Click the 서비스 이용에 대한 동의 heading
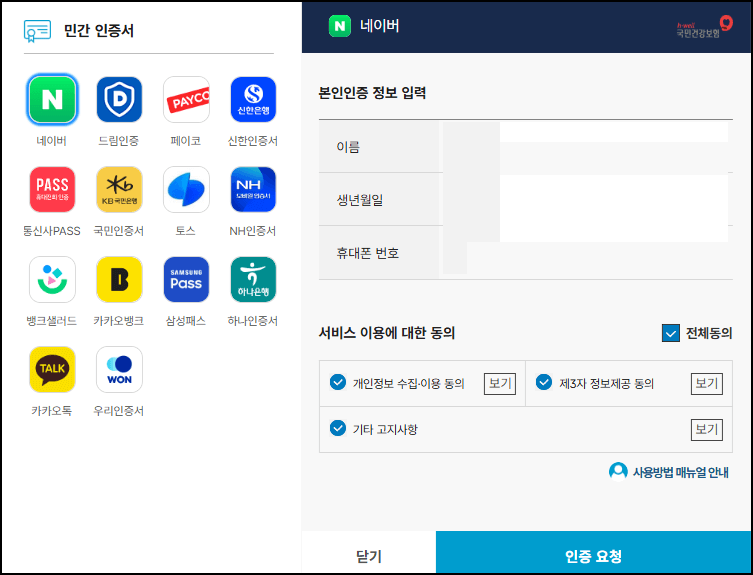This screenshot has width=753, height=575. tap(387, 332)
